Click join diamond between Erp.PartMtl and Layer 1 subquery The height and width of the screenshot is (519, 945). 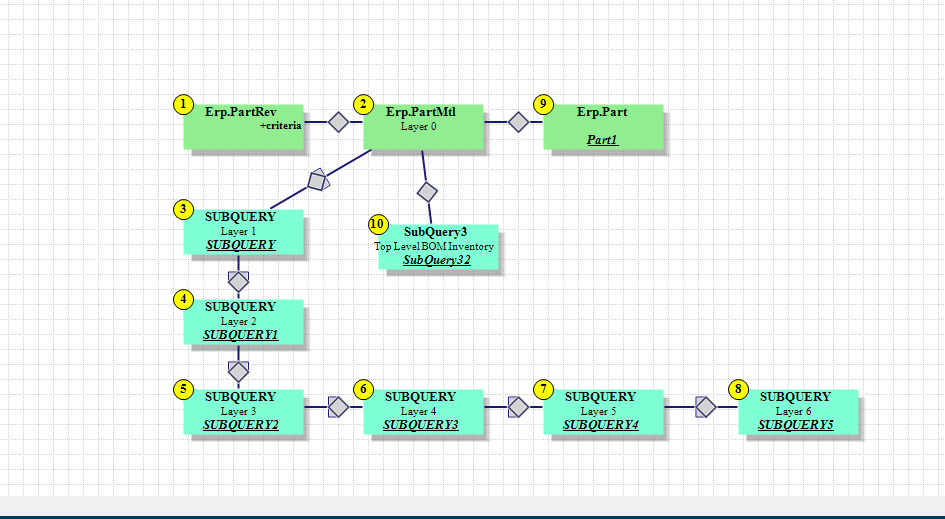(318, 179)
